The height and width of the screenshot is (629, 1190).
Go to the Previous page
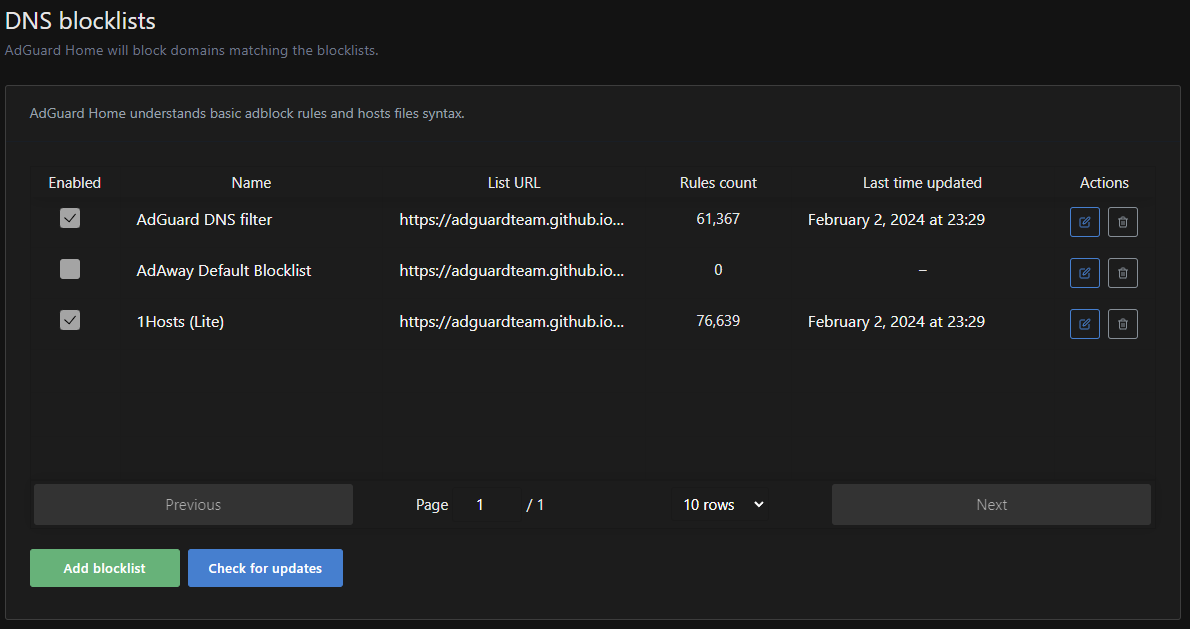coord(194,505)
